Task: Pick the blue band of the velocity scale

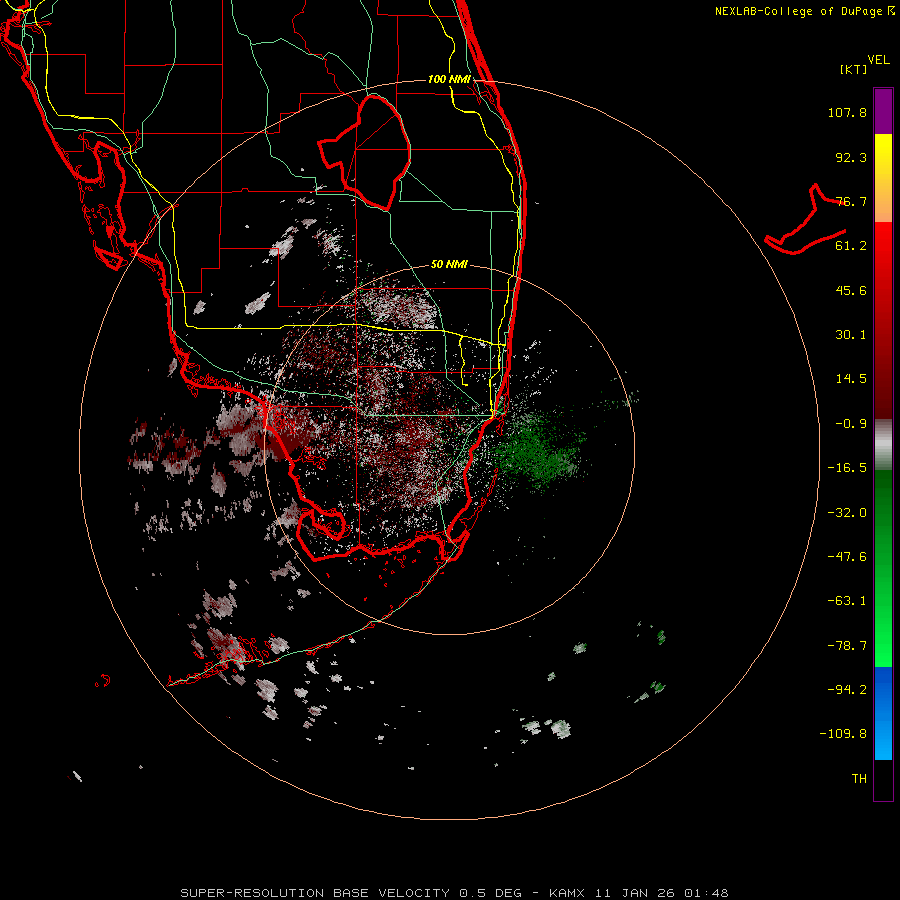Action: (883, 713)
